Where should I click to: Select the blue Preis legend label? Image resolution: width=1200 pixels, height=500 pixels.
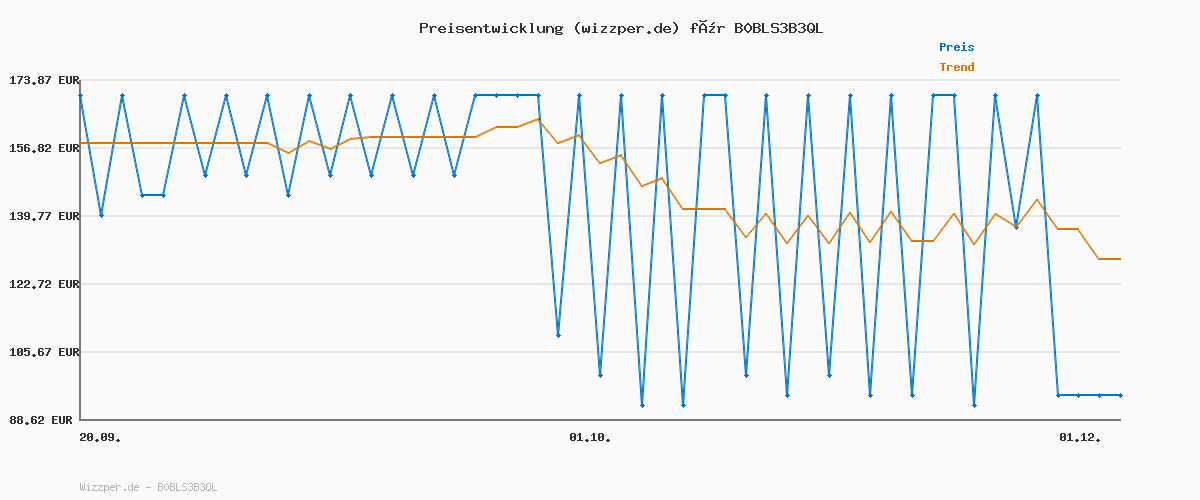tap(956, 47)
